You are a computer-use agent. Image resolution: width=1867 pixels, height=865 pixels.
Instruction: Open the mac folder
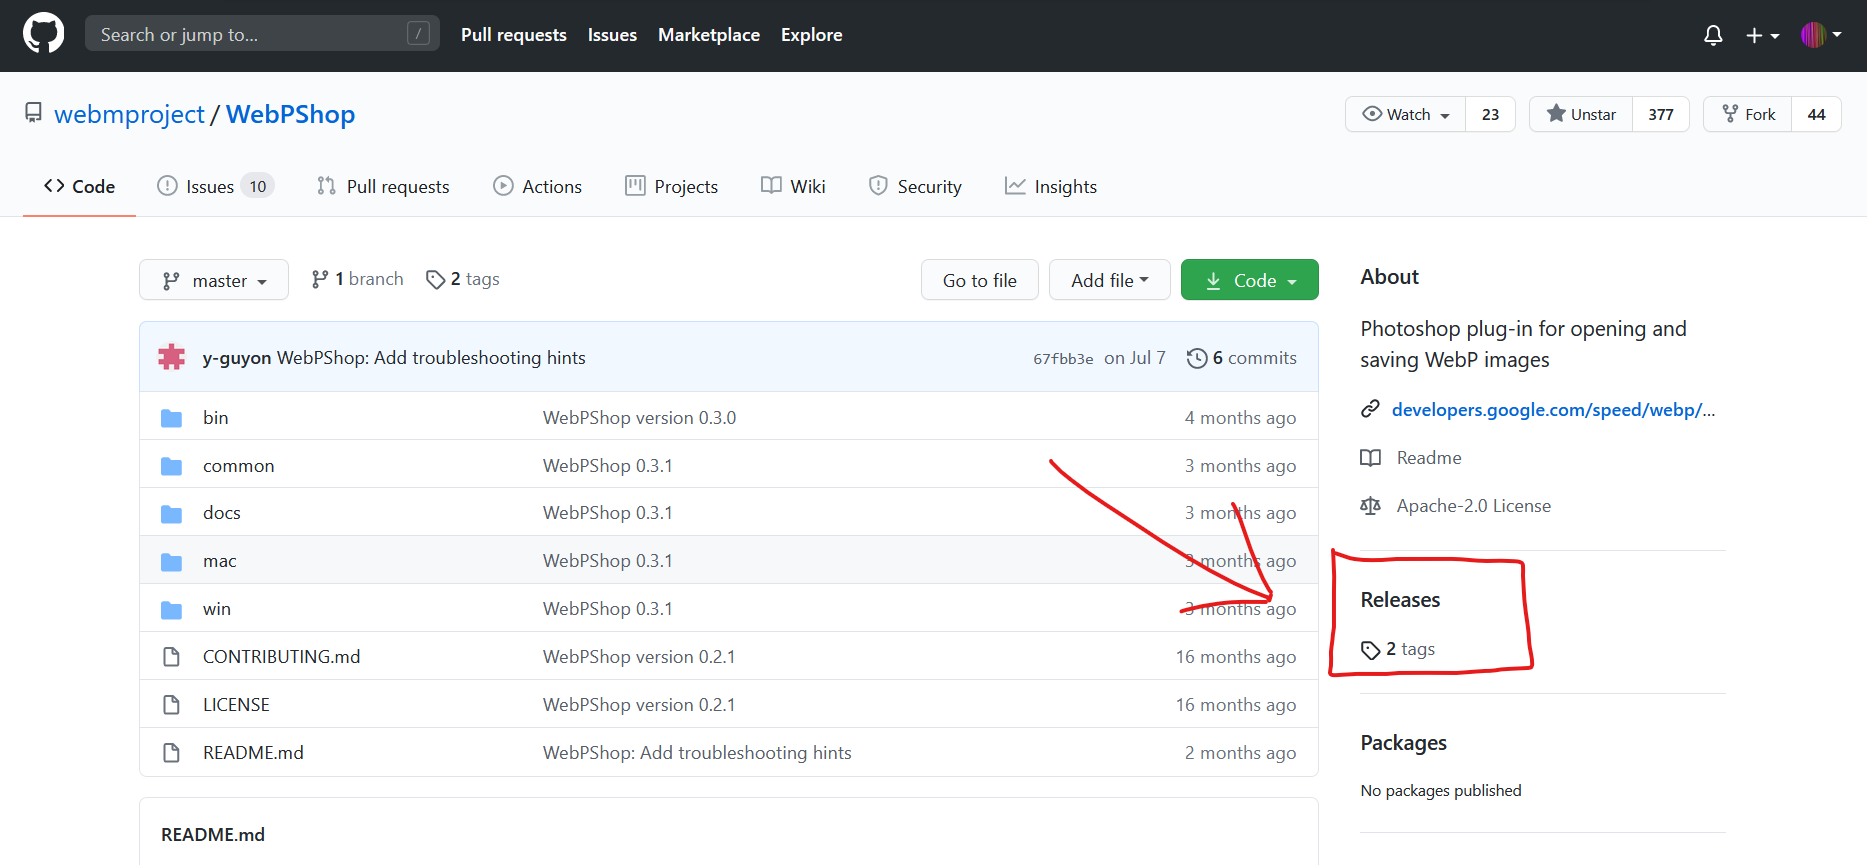220,561
